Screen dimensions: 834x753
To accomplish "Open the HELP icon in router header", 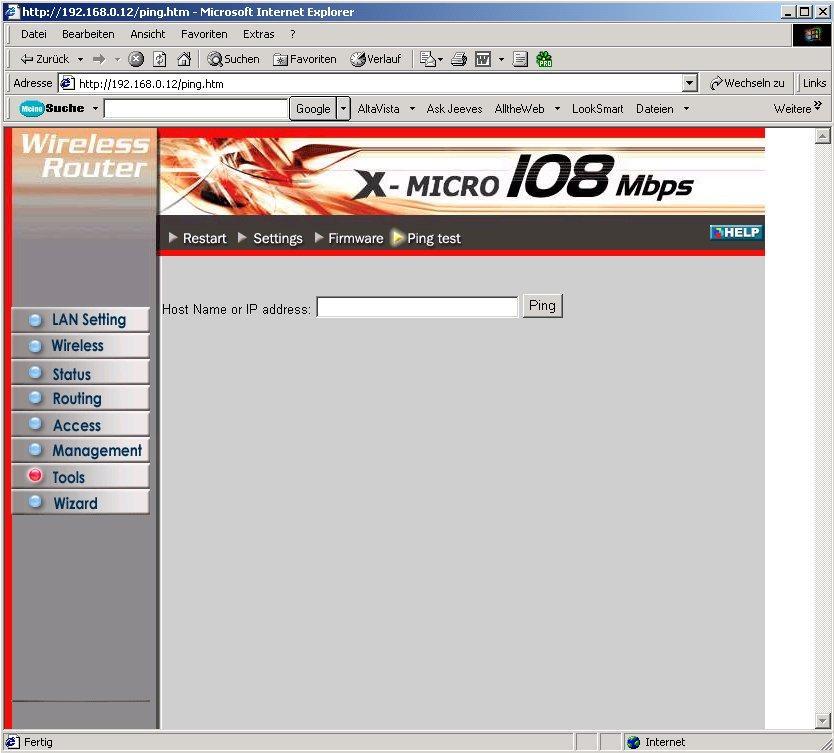I will [x=736, y=232].
